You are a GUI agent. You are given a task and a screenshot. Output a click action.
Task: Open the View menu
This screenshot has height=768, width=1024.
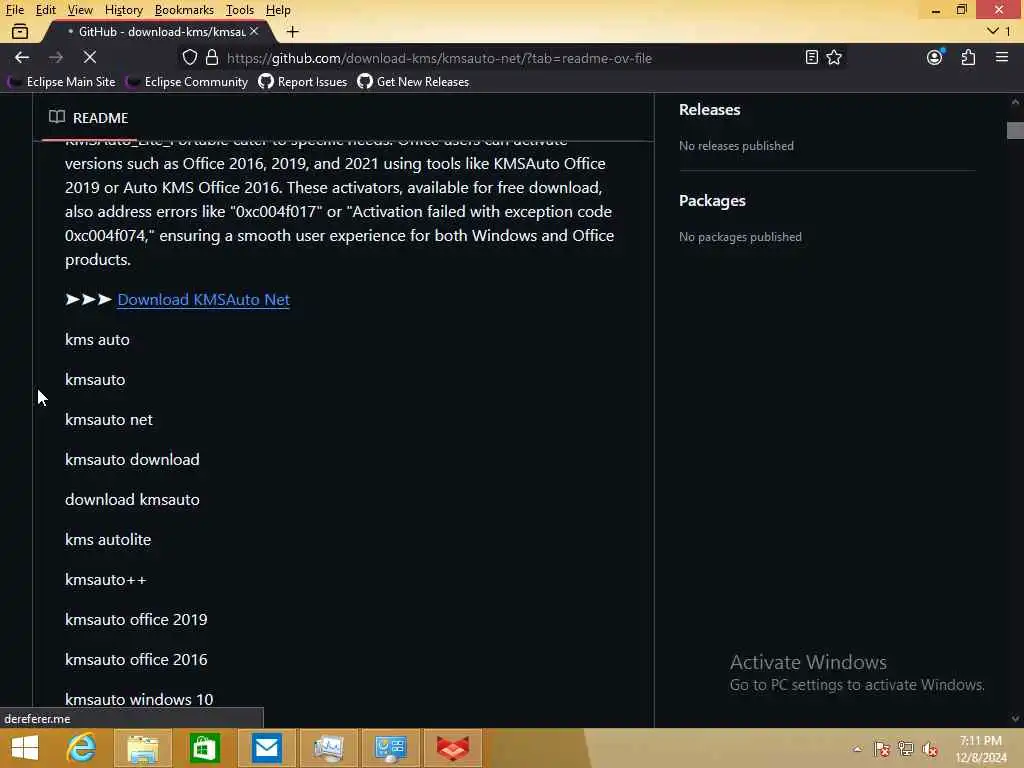[x=80, y=10]
